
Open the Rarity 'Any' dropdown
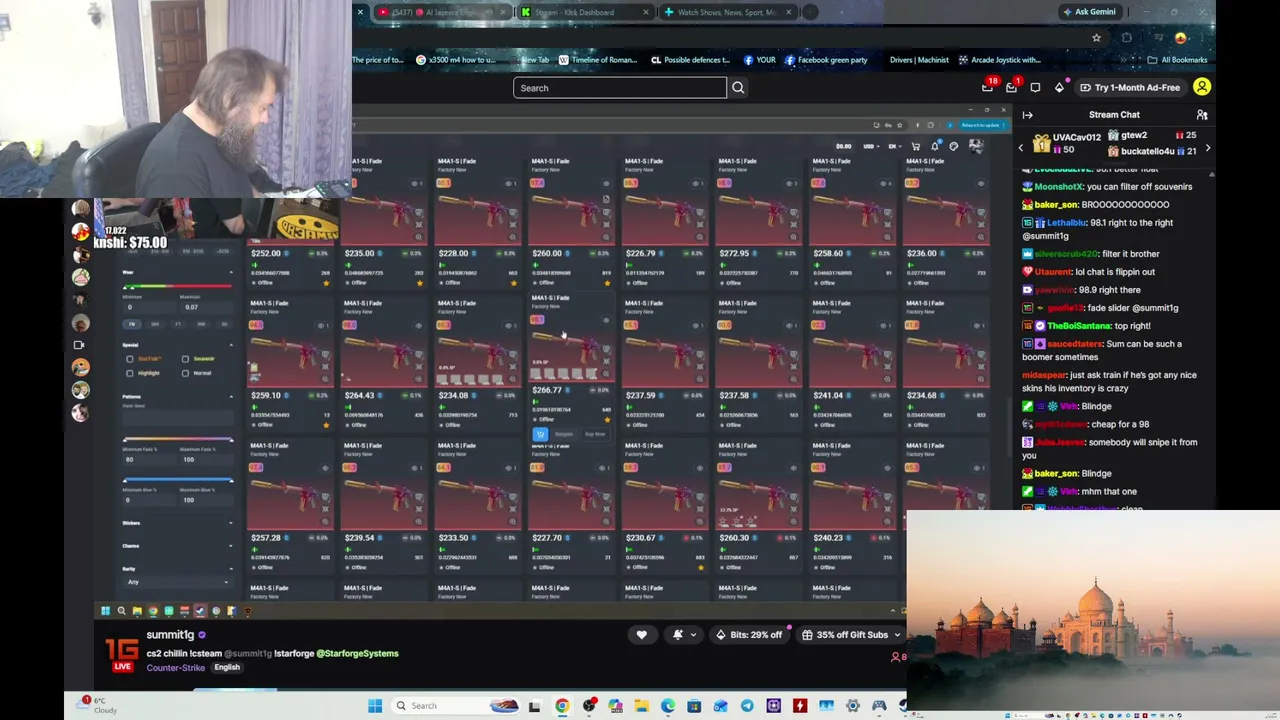tap(178, 582)
